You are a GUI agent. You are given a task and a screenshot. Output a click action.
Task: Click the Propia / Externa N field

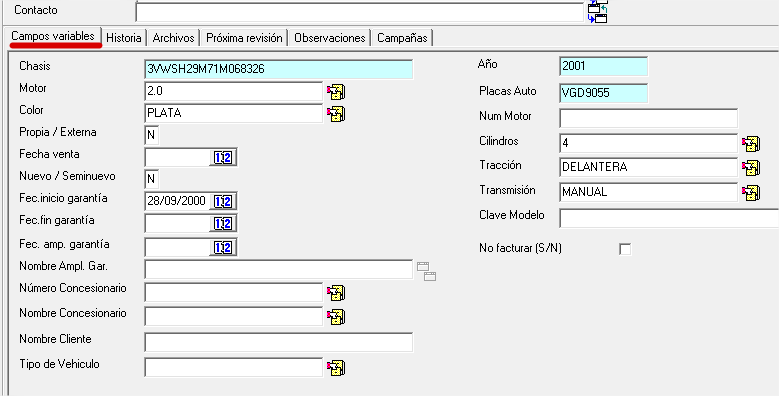pyautogui.click(x=152, y=135)
